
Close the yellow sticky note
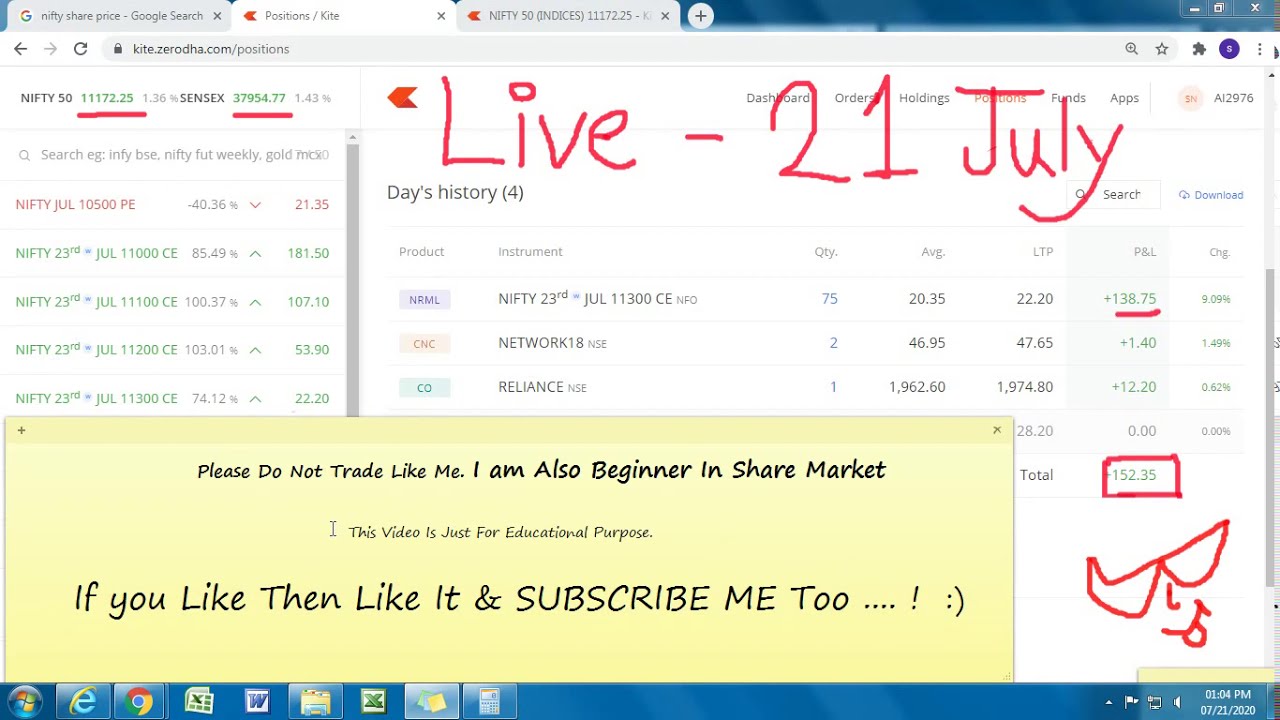(997, 430)
